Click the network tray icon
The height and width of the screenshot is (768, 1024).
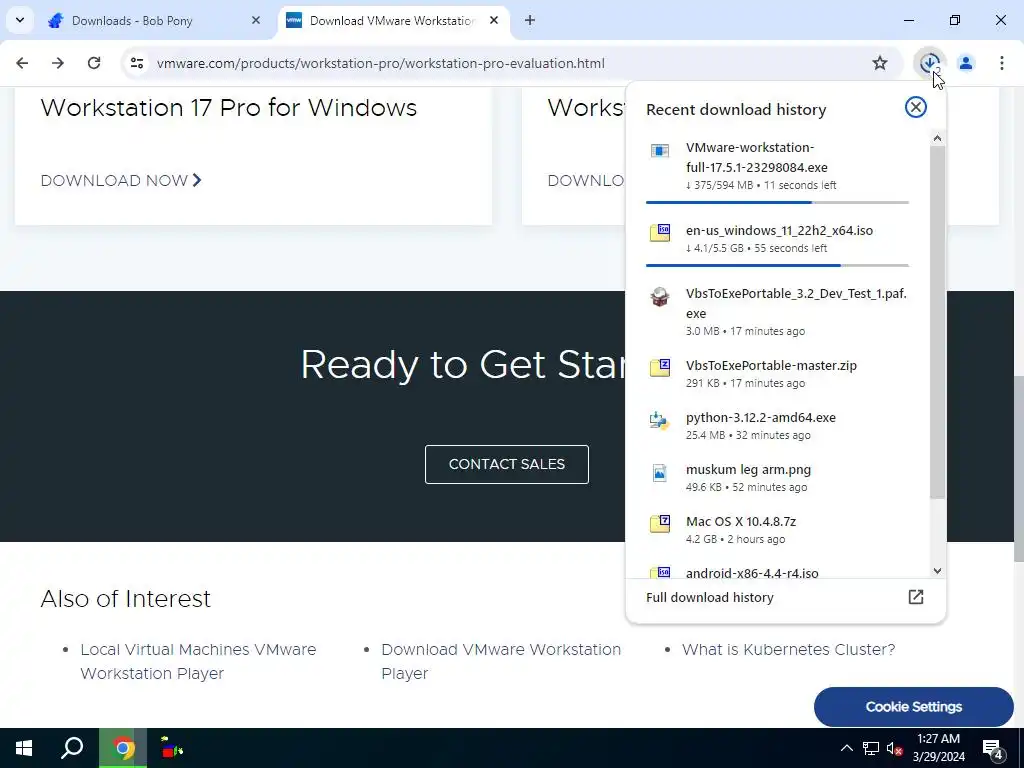[x=871, y=748]
